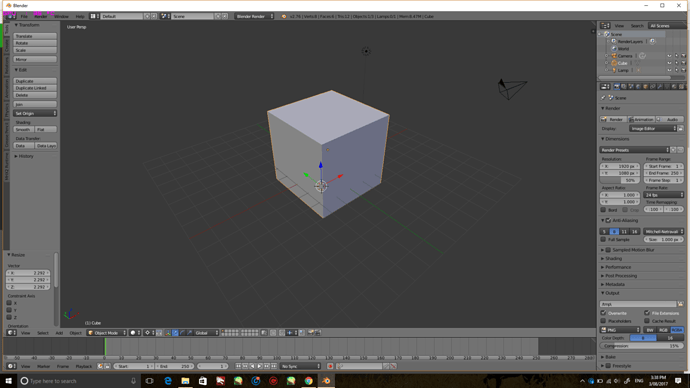Expand the Shading panel
The width and height of the screenshot is (690, 388).
click(x=612, y=258)
